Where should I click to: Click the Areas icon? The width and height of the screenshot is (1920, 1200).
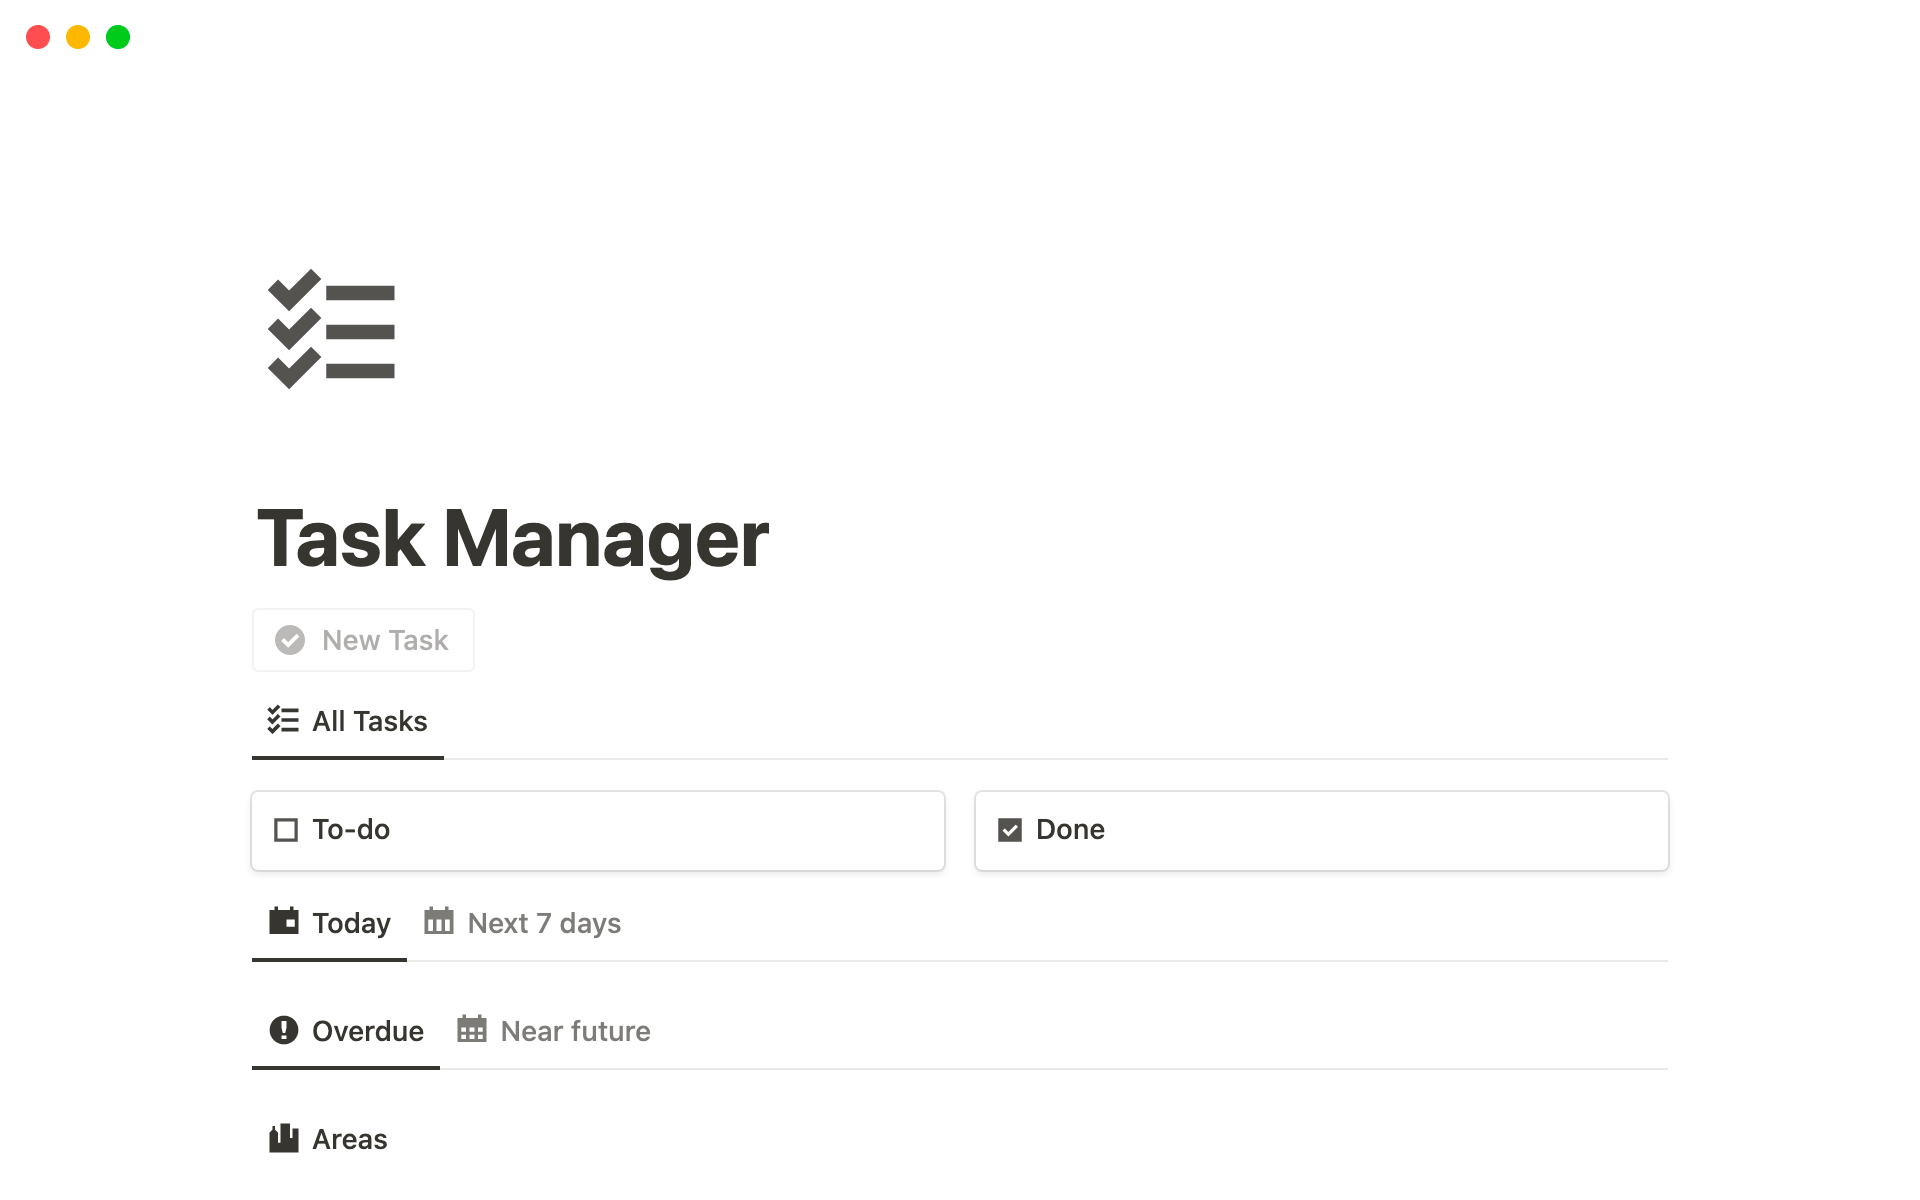click(x=284, y=1138)
